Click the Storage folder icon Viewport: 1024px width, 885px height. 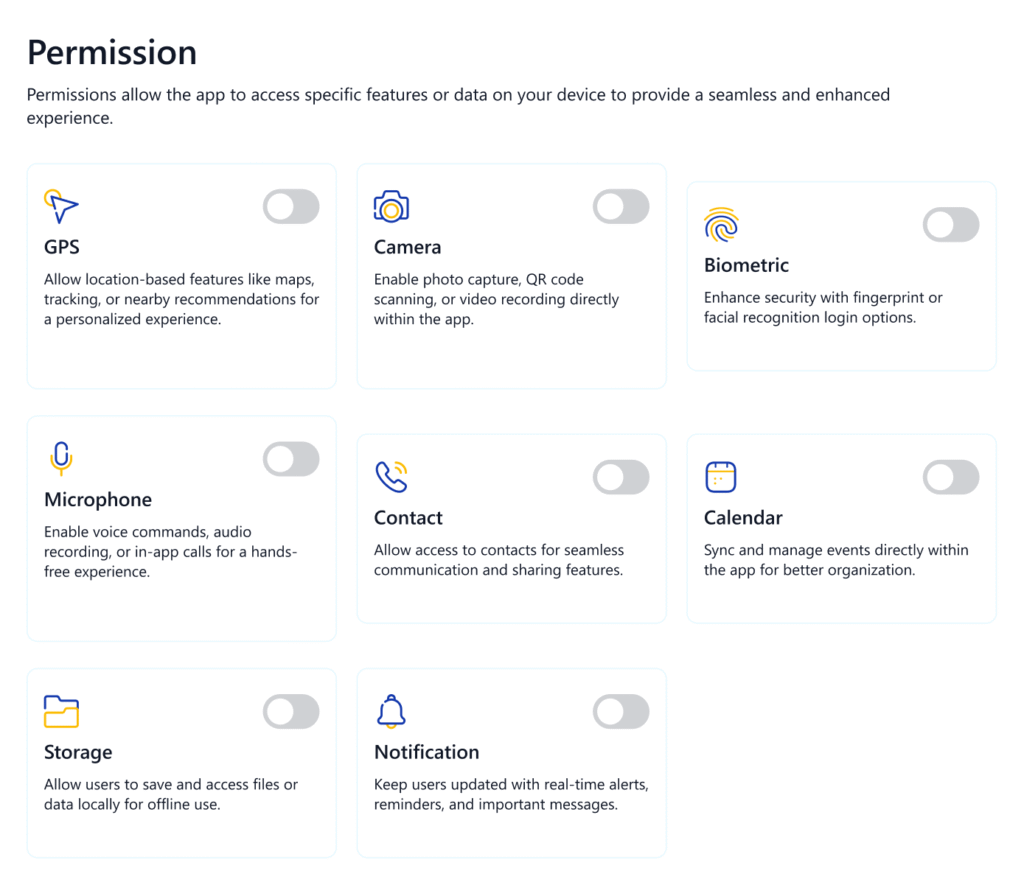pos(61,712)
